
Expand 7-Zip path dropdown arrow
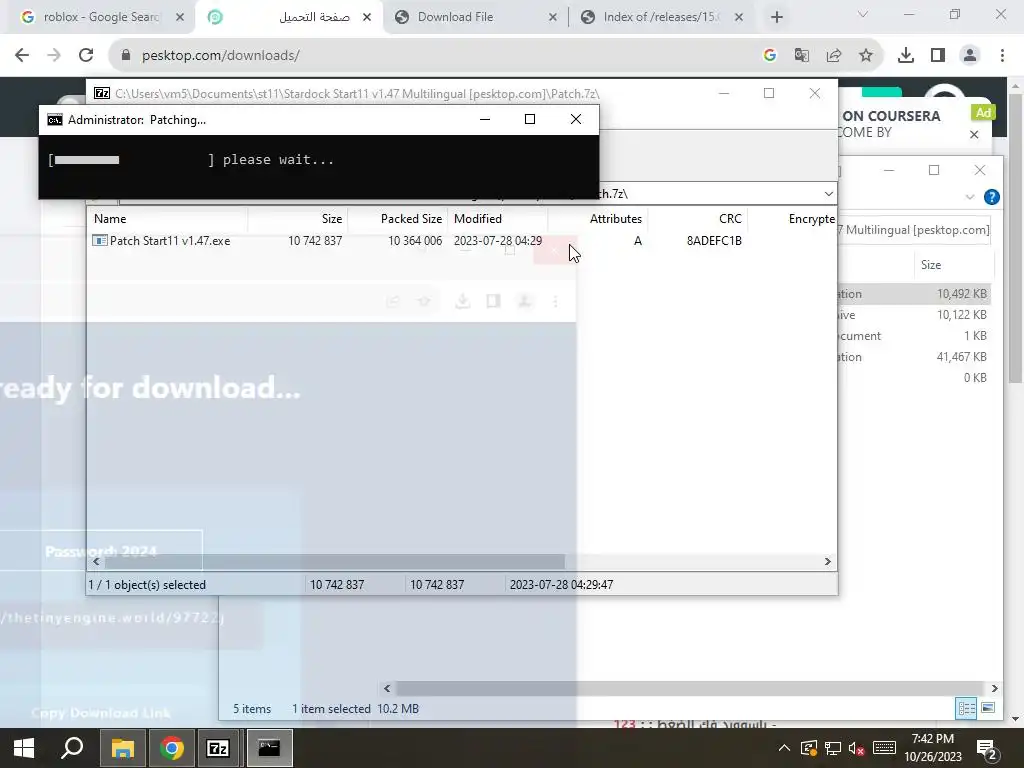tap(828, 193)
